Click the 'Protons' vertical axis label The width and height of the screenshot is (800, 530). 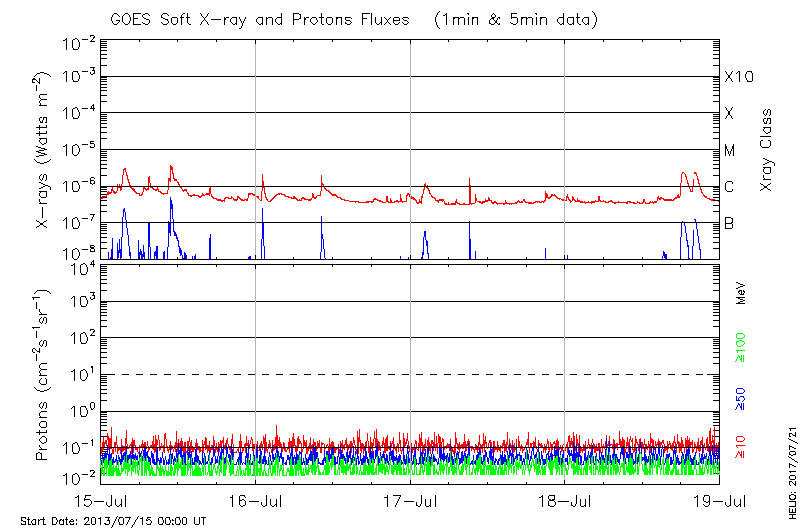click(44, 370)
